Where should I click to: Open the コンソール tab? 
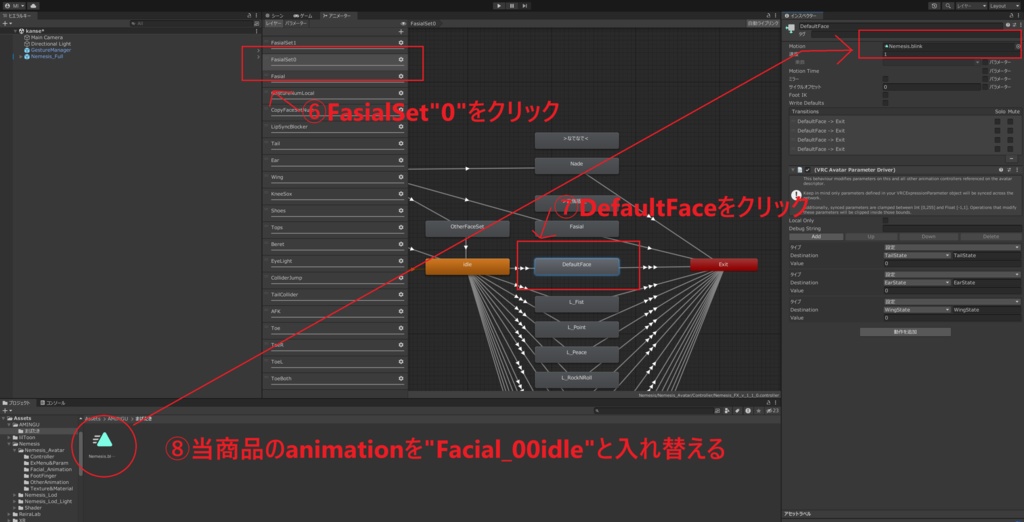(x=52, y=403)
